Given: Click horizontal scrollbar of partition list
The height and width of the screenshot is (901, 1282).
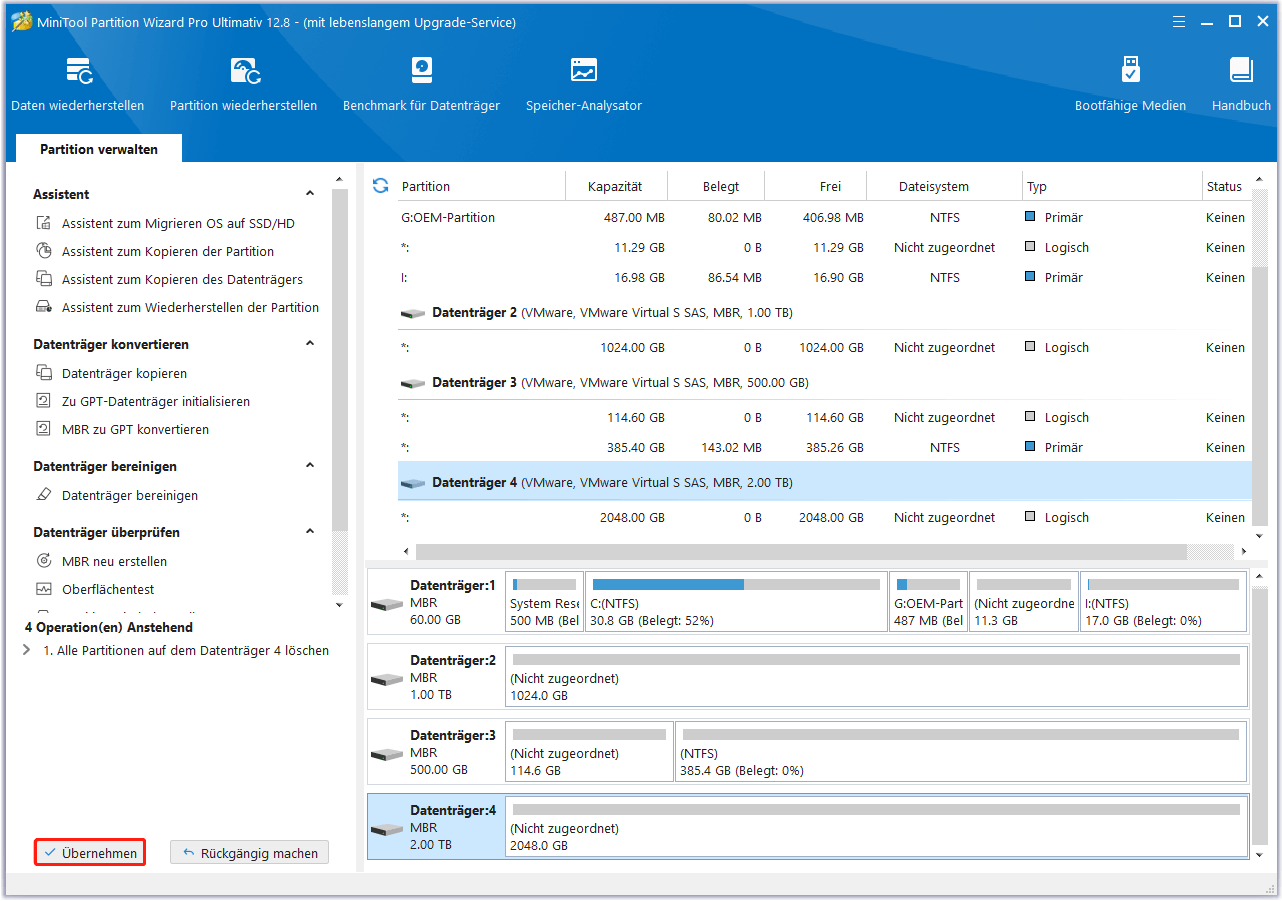Looking at the screenshot, I should [x=800, y=551].
